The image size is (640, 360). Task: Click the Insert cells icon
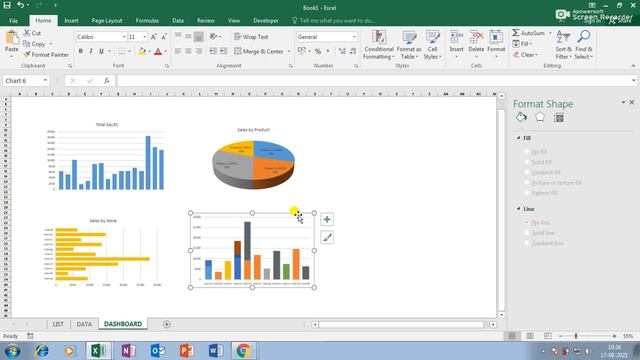[x=456, y=37]
